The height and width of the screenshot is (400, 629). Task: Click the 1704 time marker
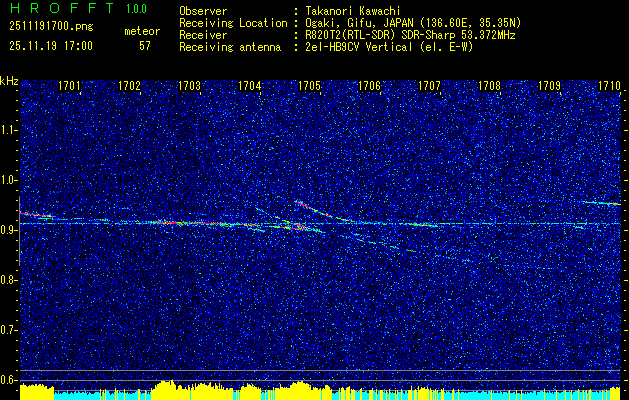pyautogui.click(x=249, y=85)
